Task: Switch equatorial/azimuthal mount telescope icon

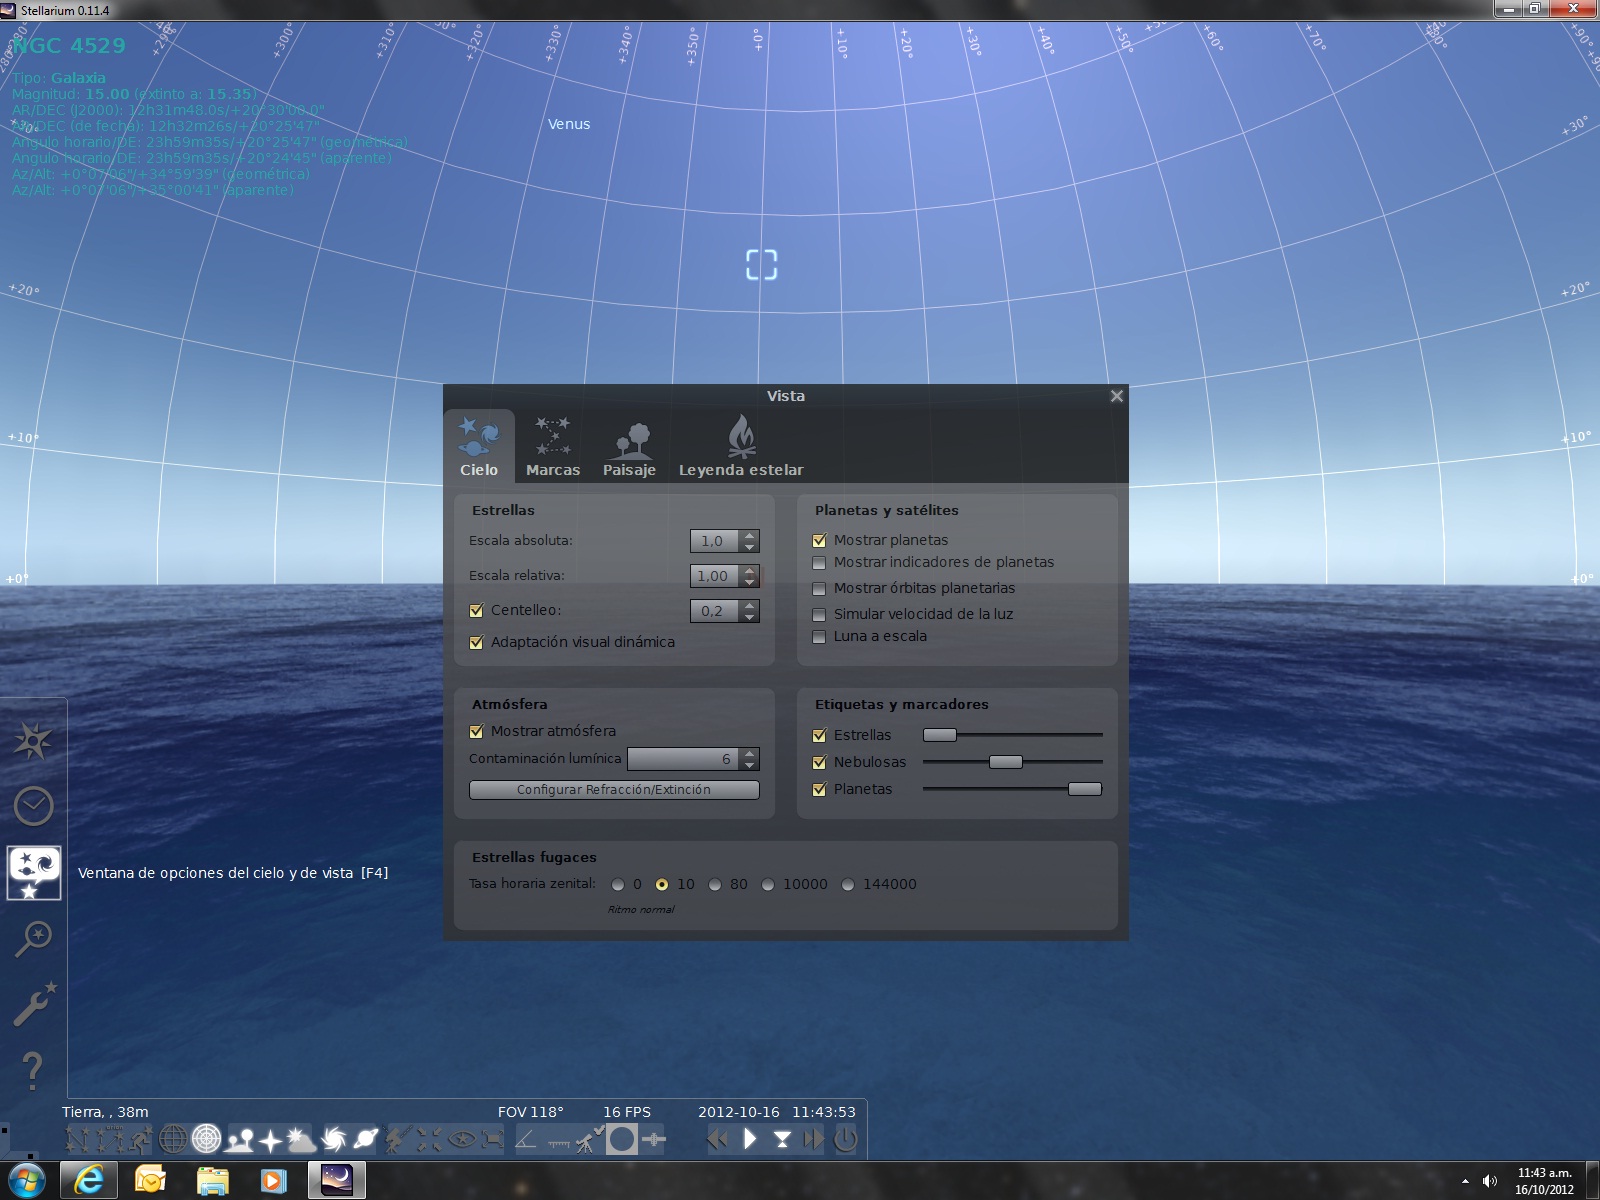Action: pyautogui.click(x=398, y=1139)
